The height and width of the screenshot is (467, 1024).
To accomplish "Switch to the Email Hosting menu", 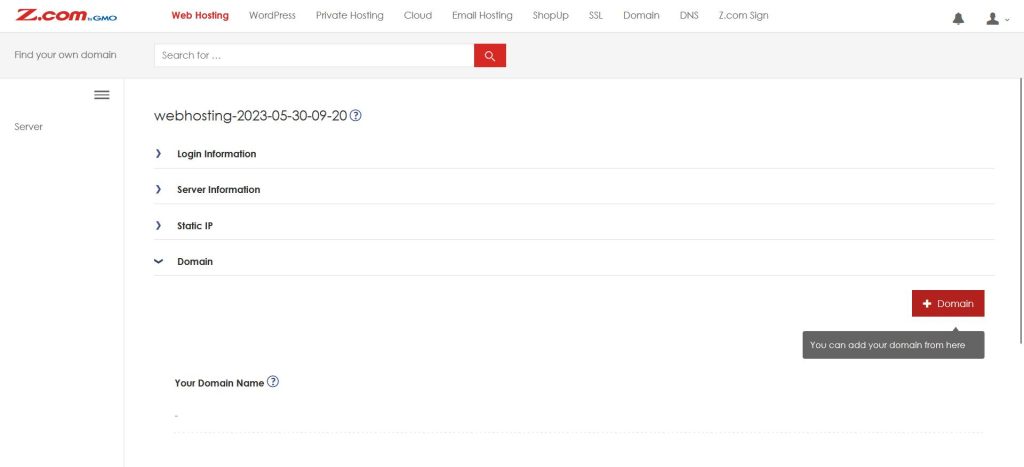I will [482, 16].
